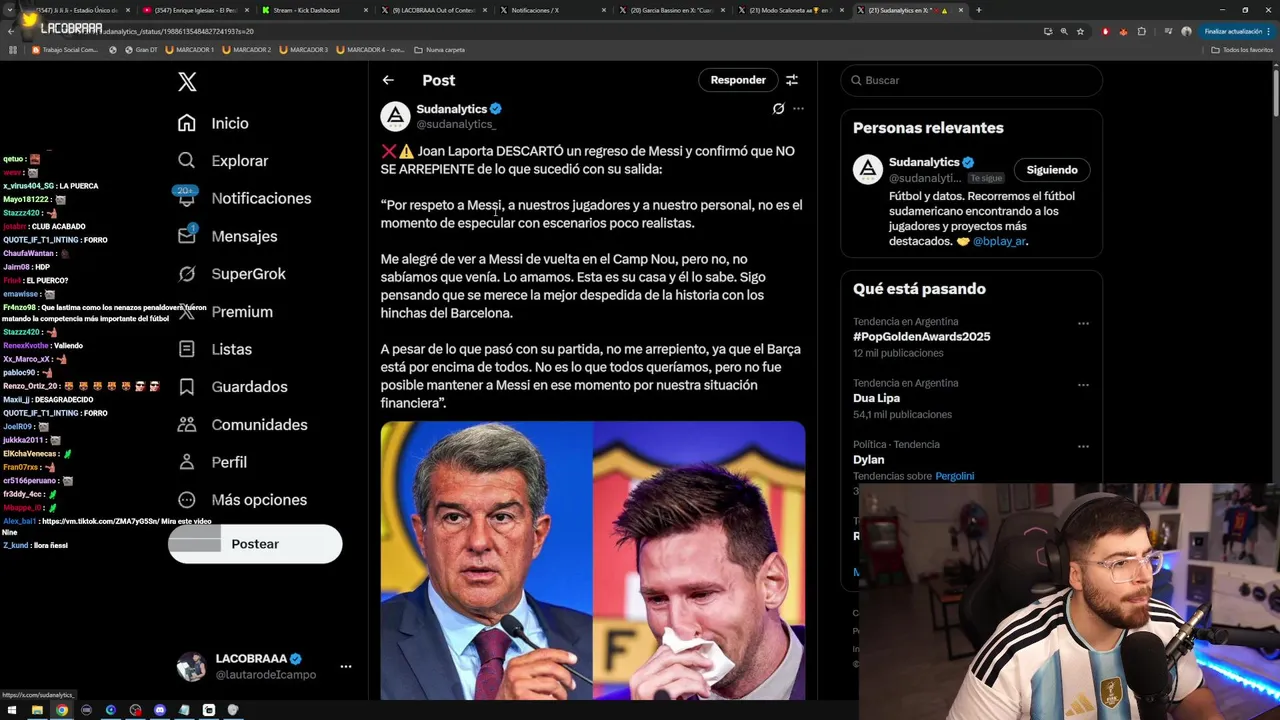Open SuperGrok from the sidebar

[231, 274]
